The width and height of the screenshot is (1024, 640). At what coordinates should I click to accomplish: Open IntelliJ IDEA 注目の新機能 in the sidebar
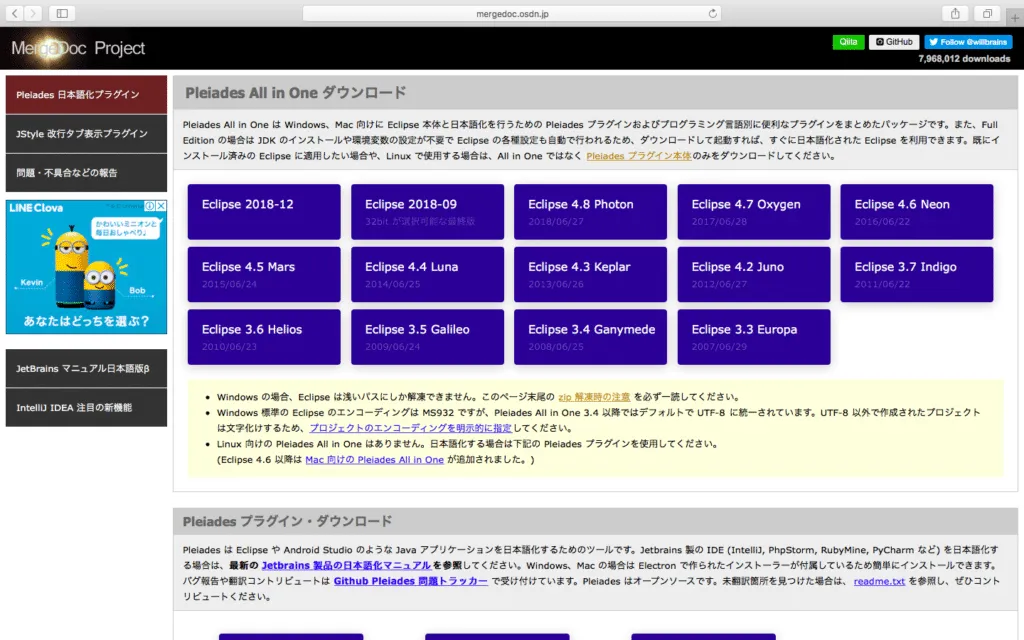[x=86, y=408]
